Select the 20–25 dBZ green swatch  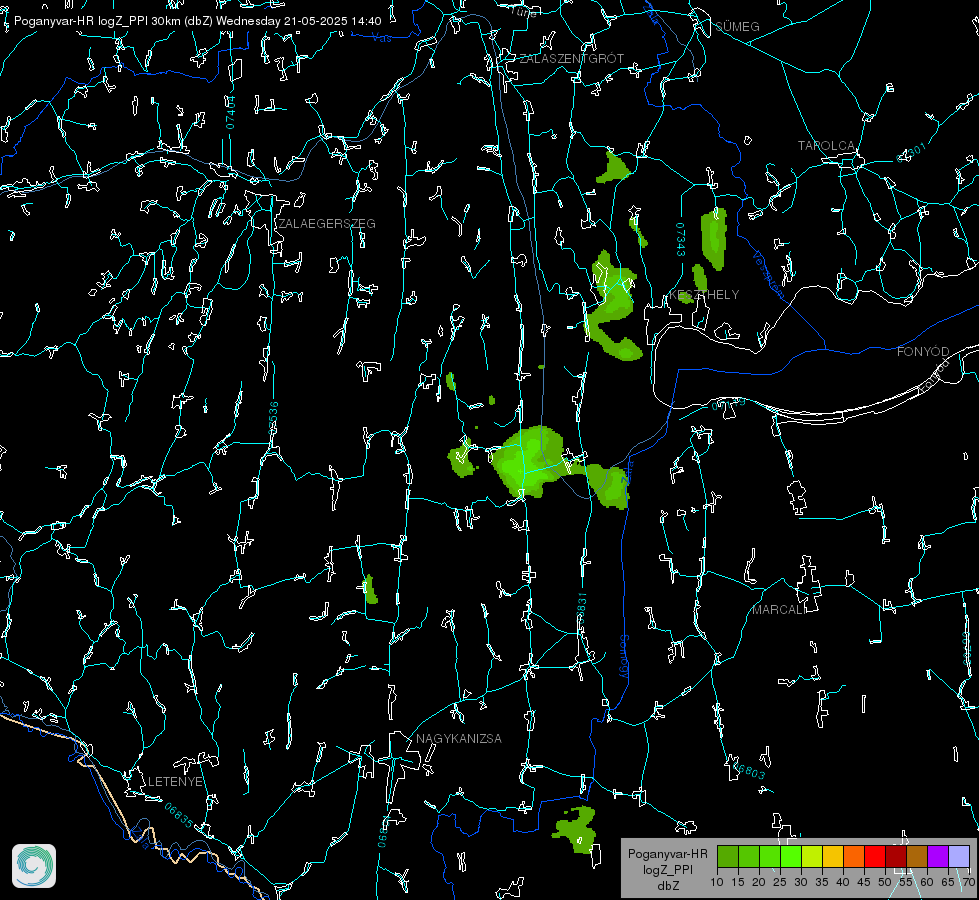click(x=770, y=856)
